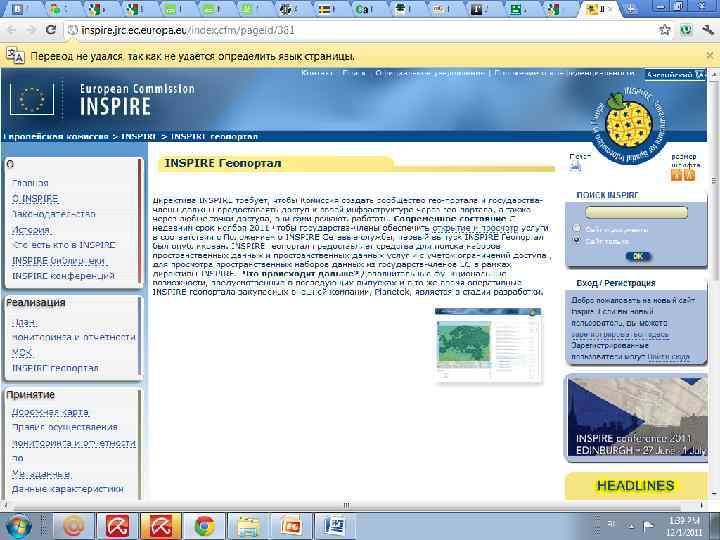Click the translate icon in the yellow bar
720x540 pixels.
(15, 56)
